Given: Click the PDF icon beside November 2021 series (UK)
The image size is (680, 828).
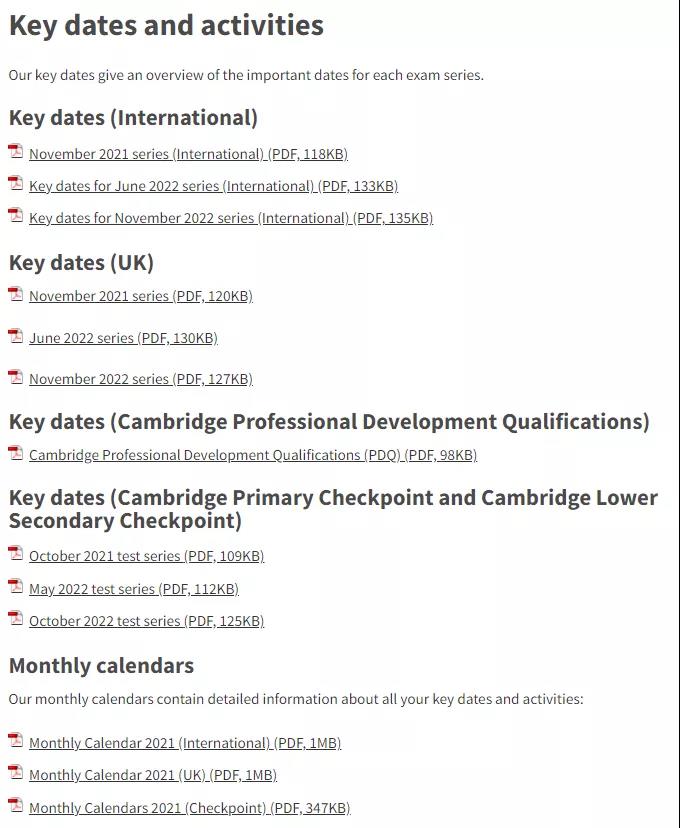Looking at the screenshot, I should pos(15,294).
